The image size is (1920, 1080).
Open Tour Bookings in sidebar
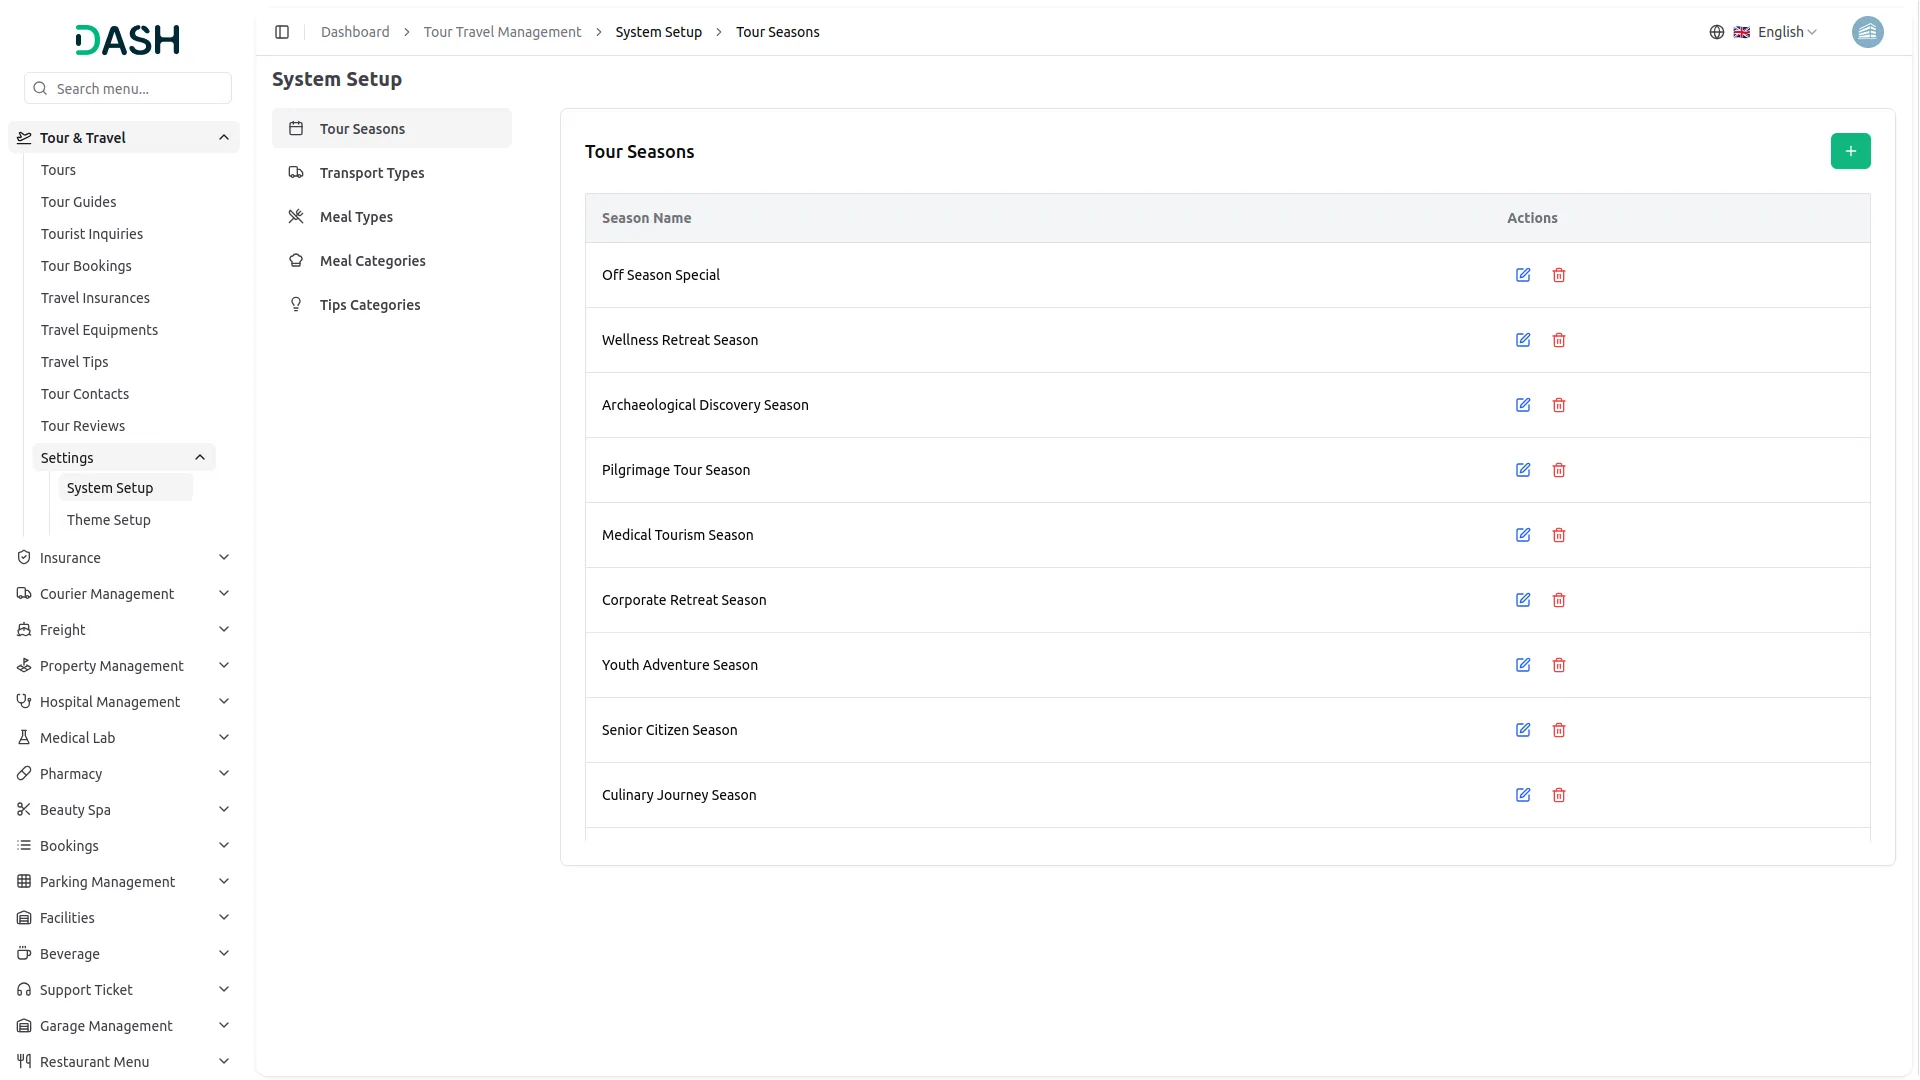86,266
